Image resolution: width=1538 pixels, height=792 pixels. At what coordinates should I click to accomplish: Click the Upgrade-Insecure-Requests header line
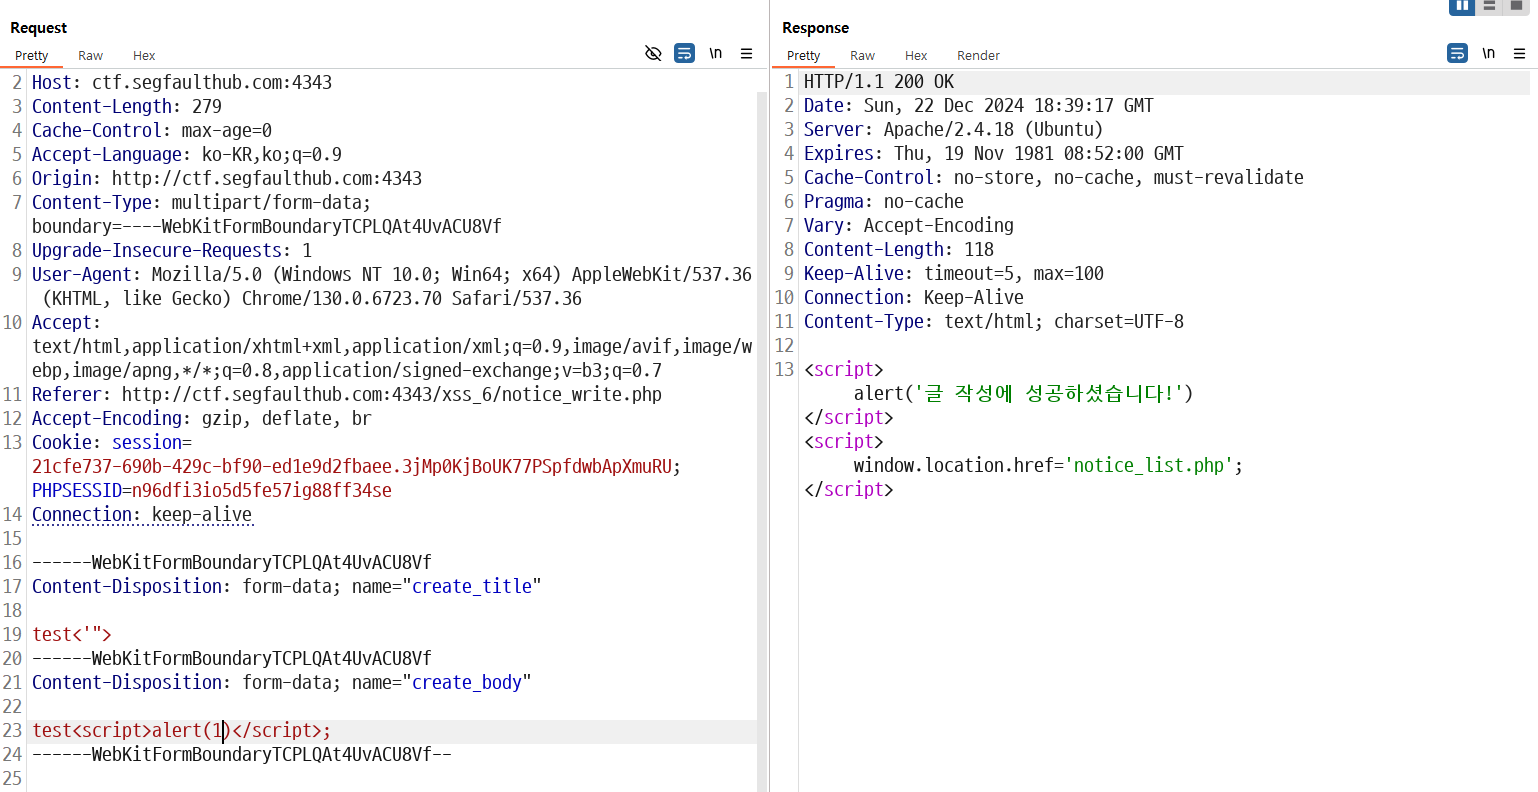[x=172, y=251]
